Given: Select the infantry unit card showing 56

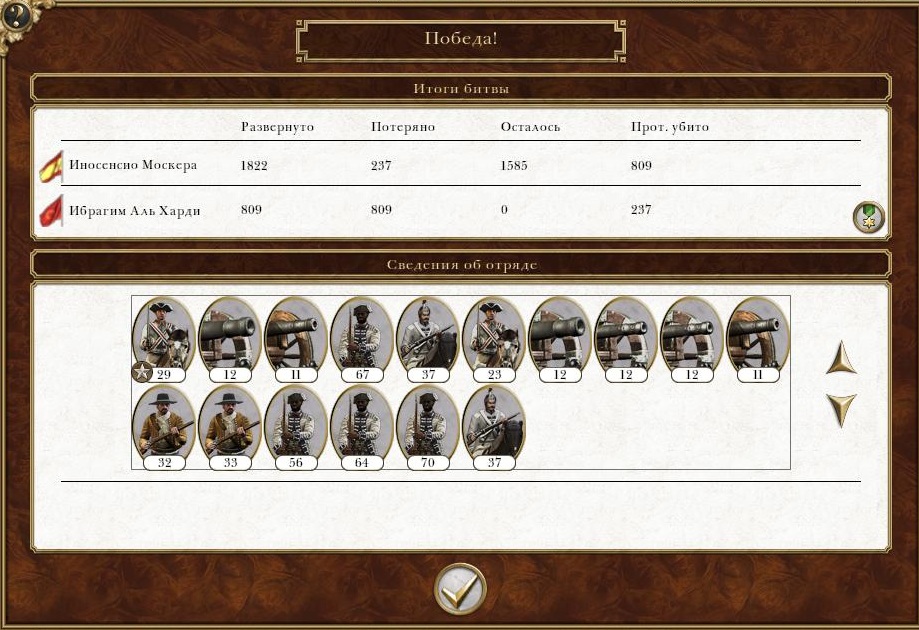Looking at the screenshot, I should tap(295, 428).
